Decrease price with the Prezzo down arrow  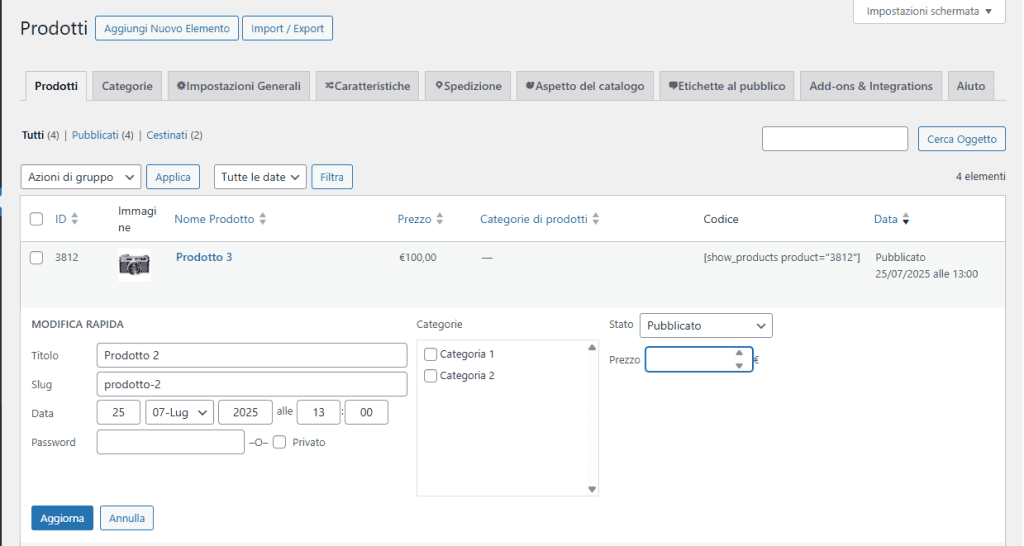739,366
